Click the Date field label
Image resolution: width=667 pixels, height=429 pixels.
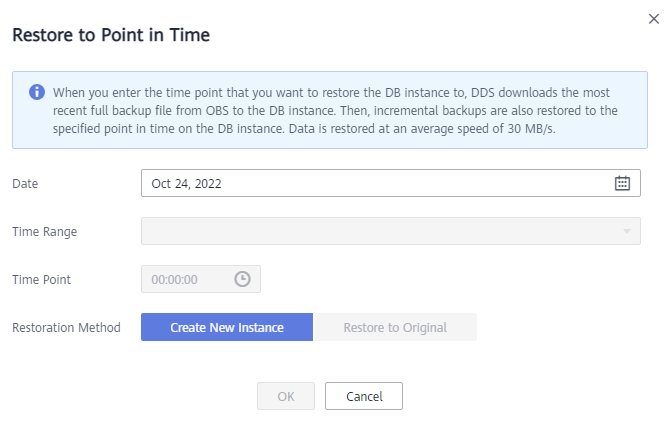point(25,183)
